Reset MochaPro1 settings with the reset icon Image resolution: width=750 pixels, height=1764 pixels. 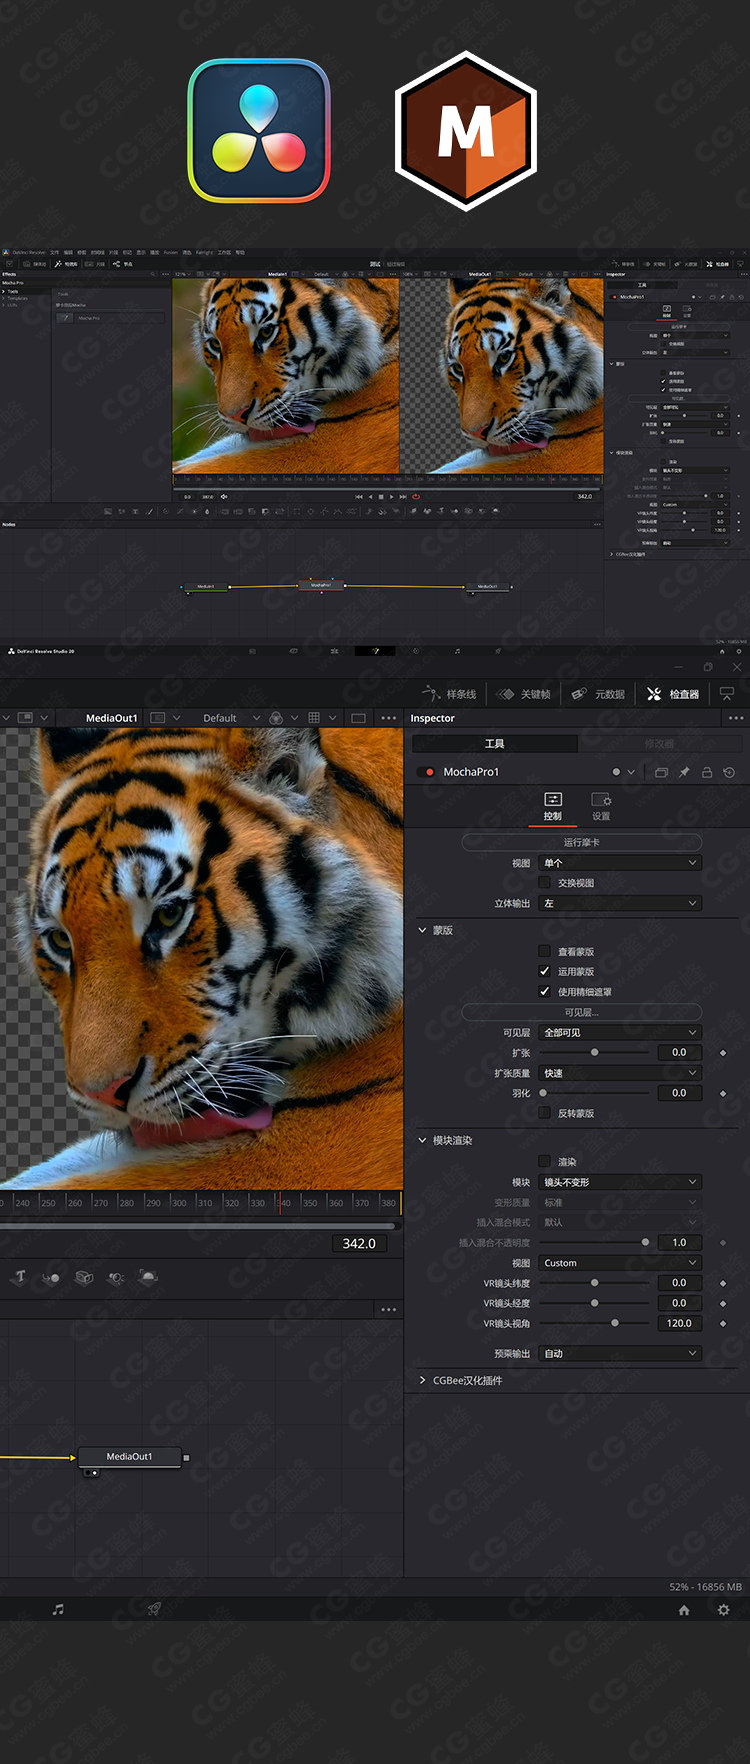pos(729,772)
